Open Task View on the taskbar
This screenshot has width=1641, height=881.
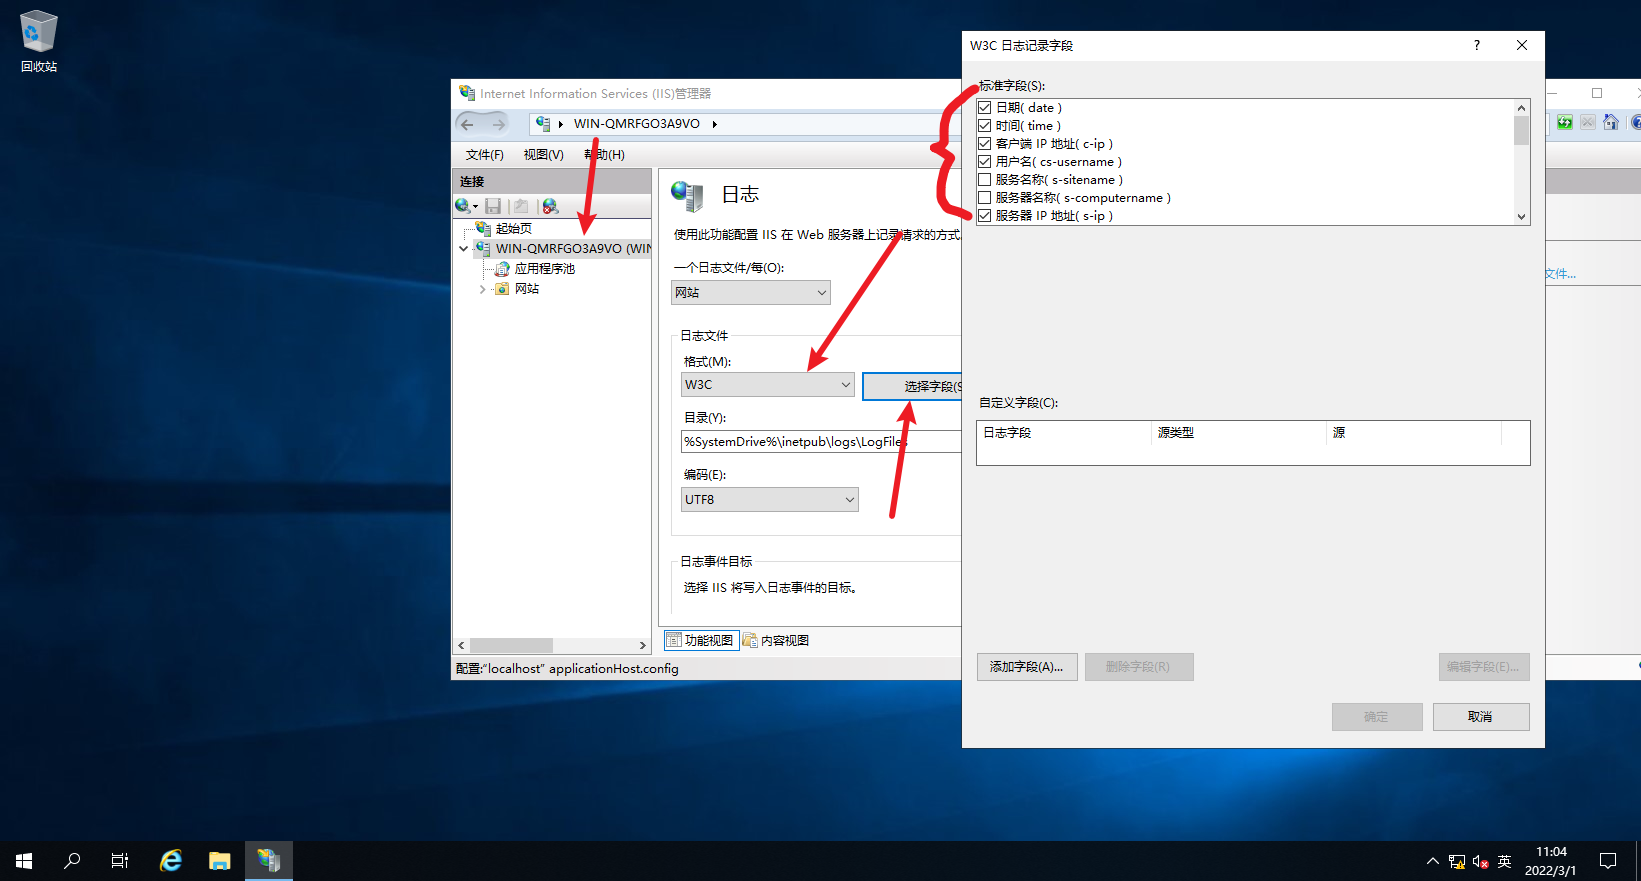click(120, 861)
